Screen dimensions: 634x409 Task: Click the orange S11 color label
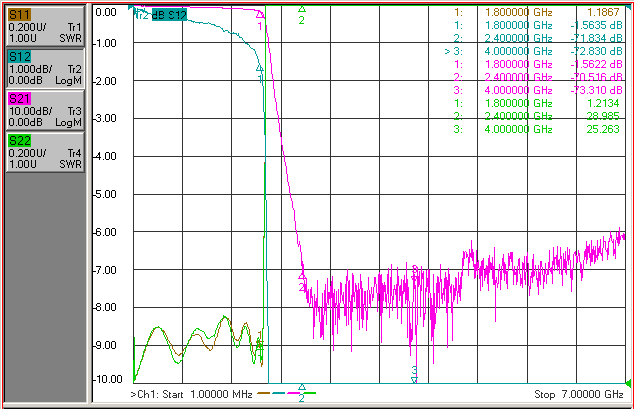19,15
